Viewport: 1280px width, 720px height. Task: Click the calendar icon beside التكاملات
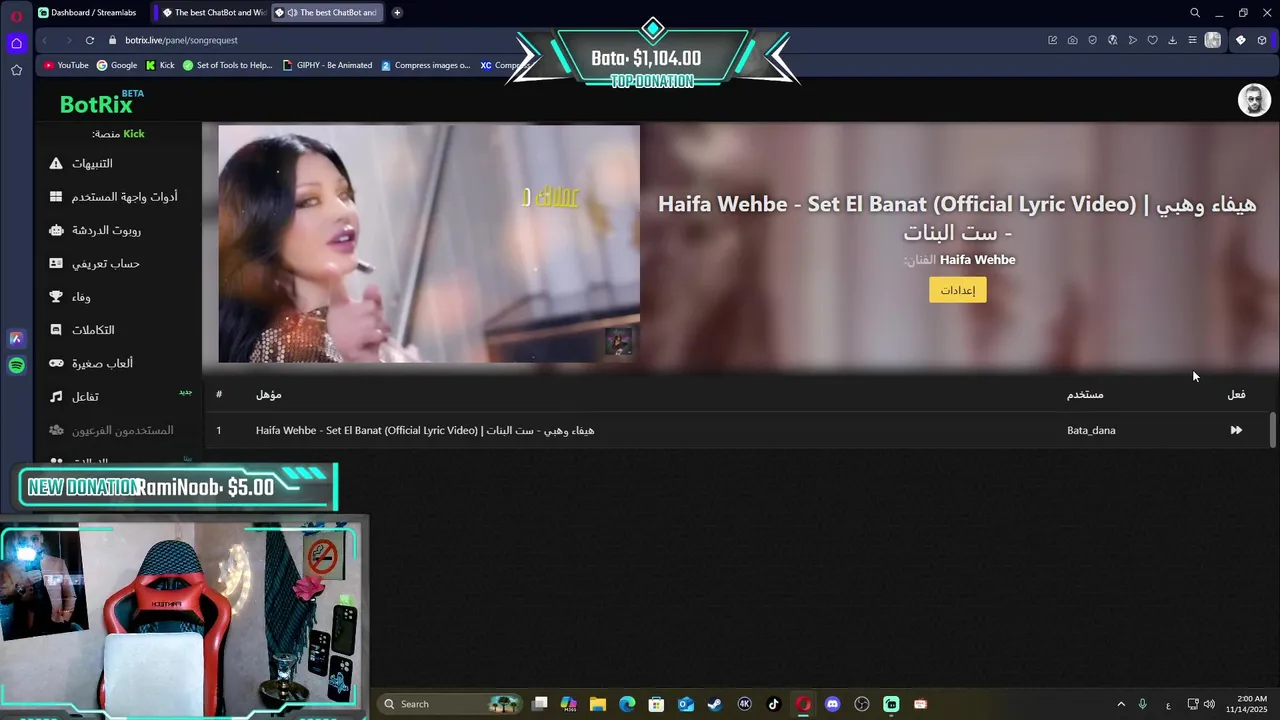coord(56,330)
